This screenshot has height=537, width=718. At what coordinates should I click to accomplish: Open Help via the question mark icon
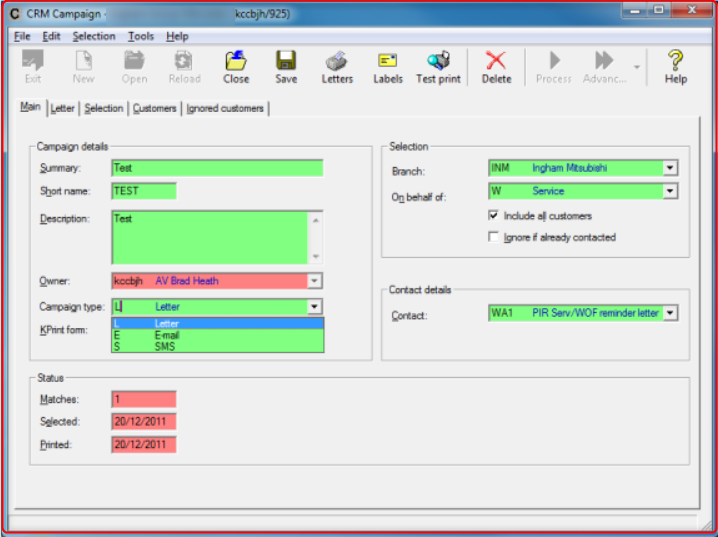(x=676, y=62)
